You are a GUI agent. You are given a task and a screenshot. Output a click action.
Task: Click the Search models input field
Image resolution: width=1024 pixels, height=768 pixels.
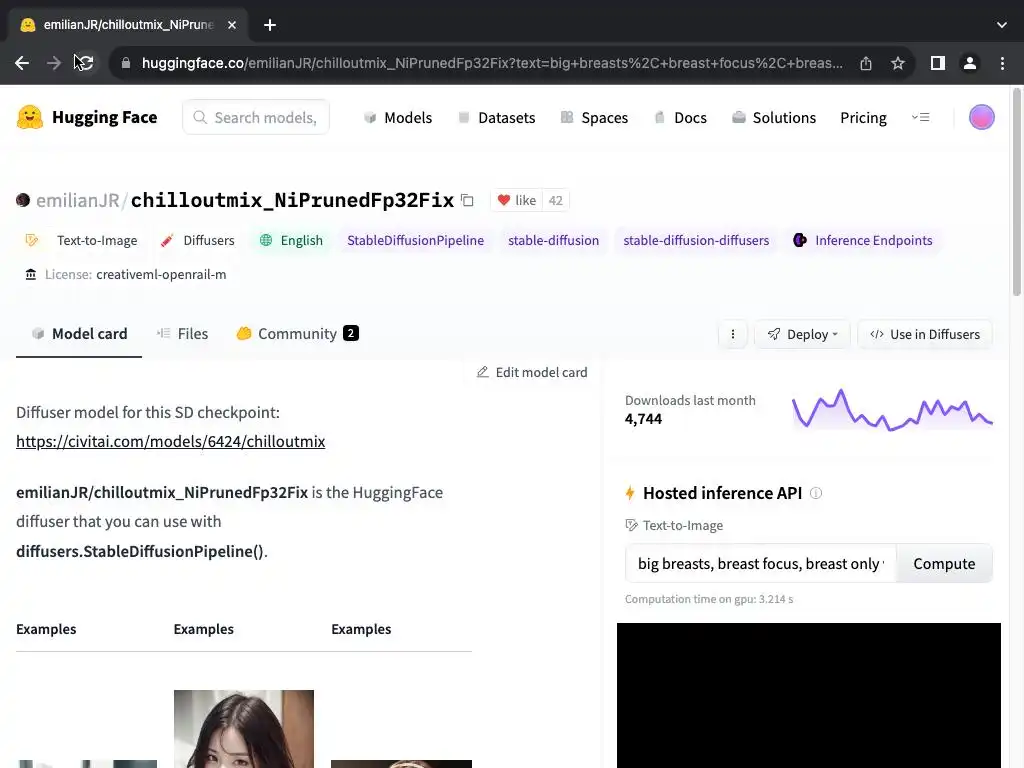[256, 118]
